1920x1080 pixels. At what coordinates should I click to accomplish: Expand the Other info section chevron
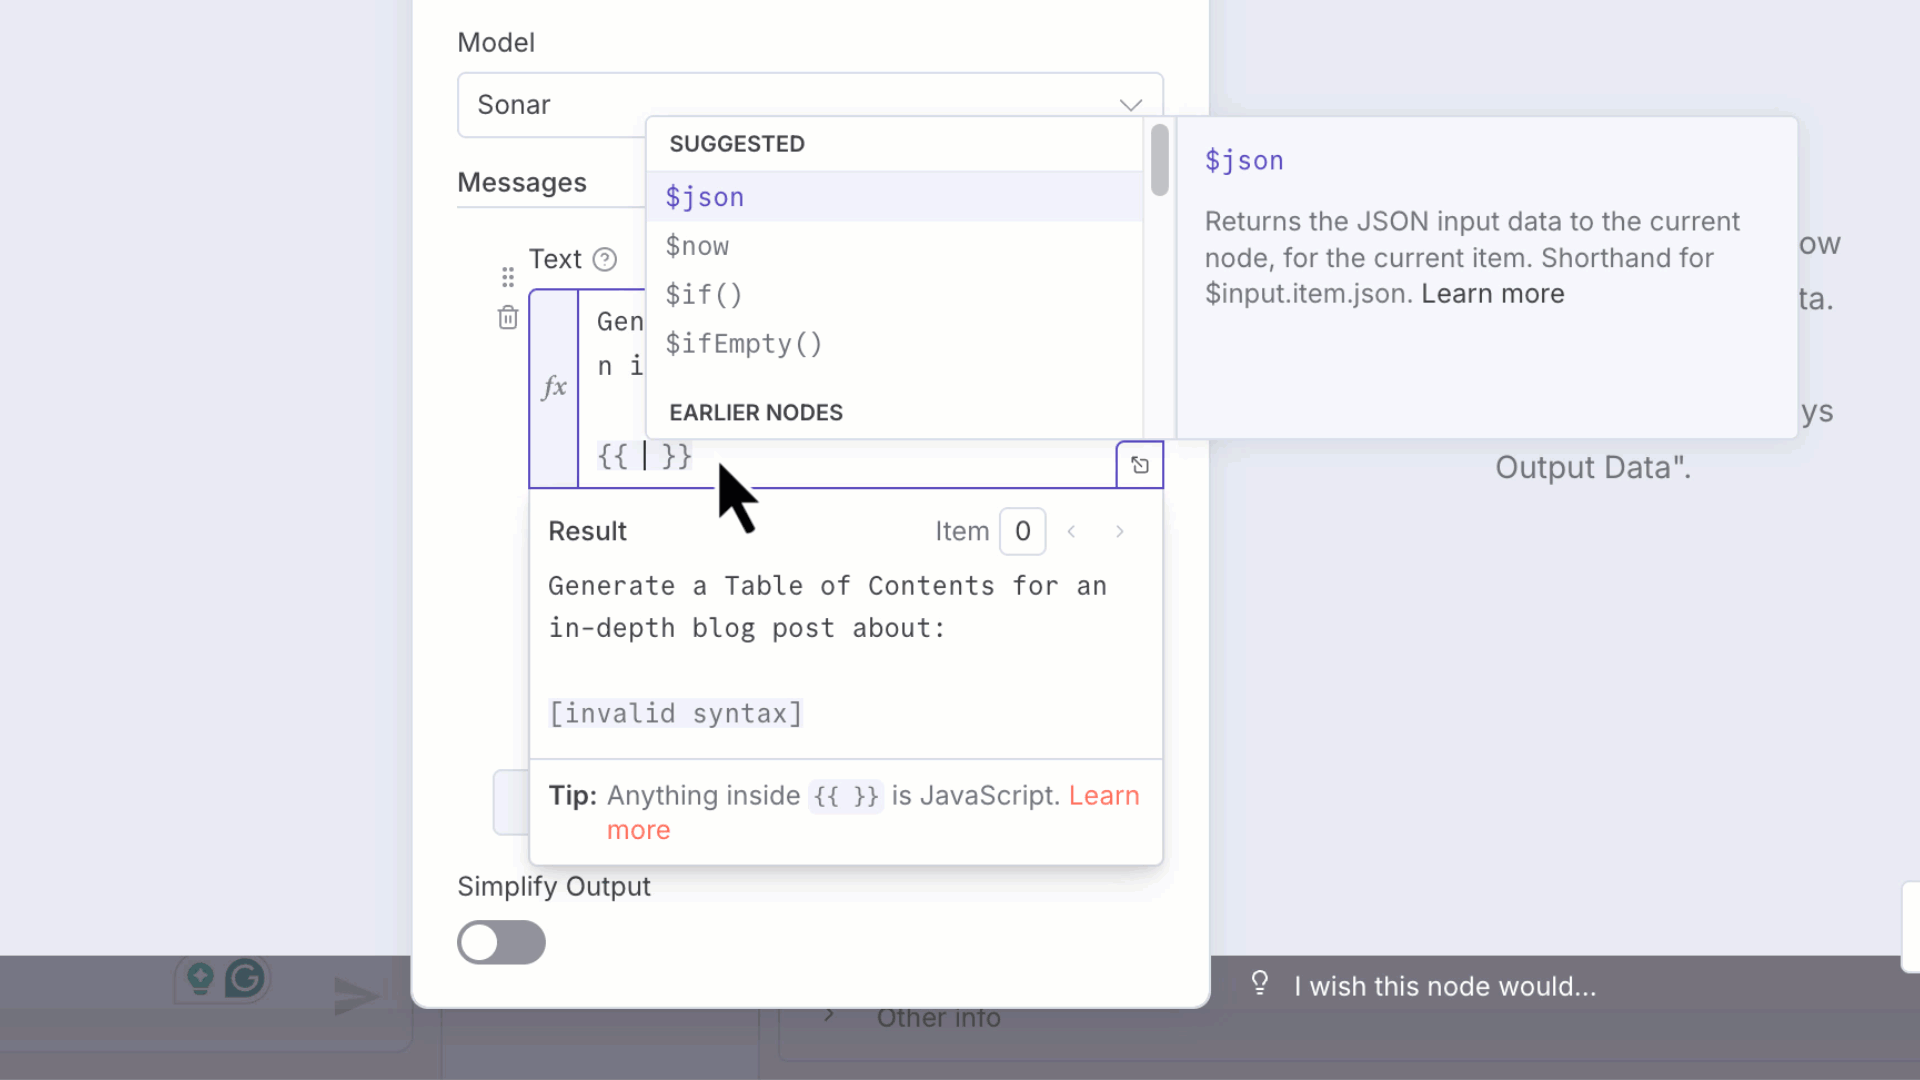tap(829, 1016)
